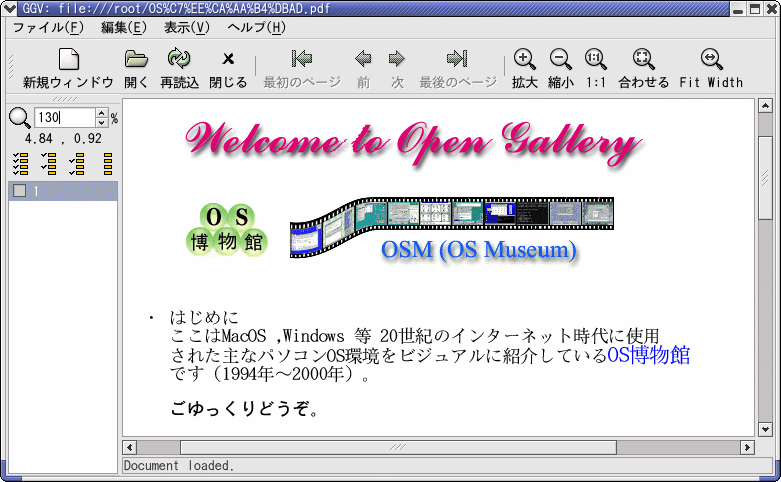Viewport: 781px width, 482px height.
Task: Click the horizontal scrollbar thumb
Action: coord(398,447)
